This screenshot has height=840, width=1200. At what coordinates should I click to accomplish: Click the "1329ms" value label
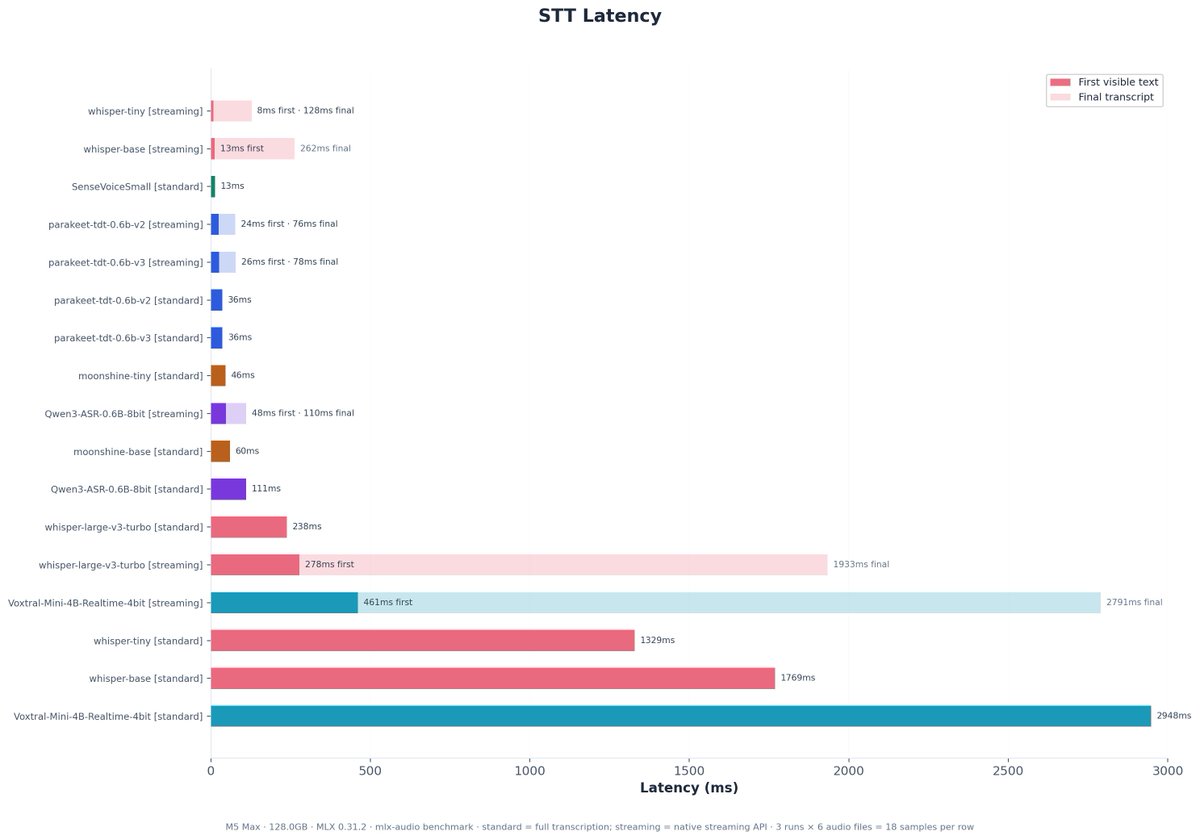pyautogui.click(x=657, y=640)
